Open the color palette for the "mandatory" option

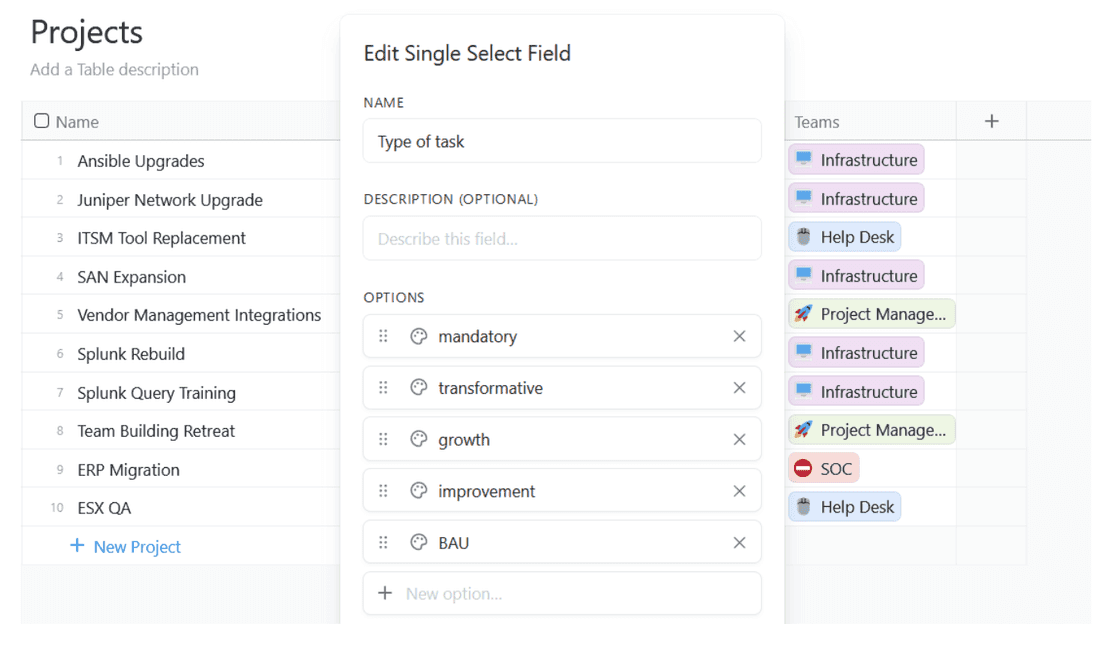418,337
